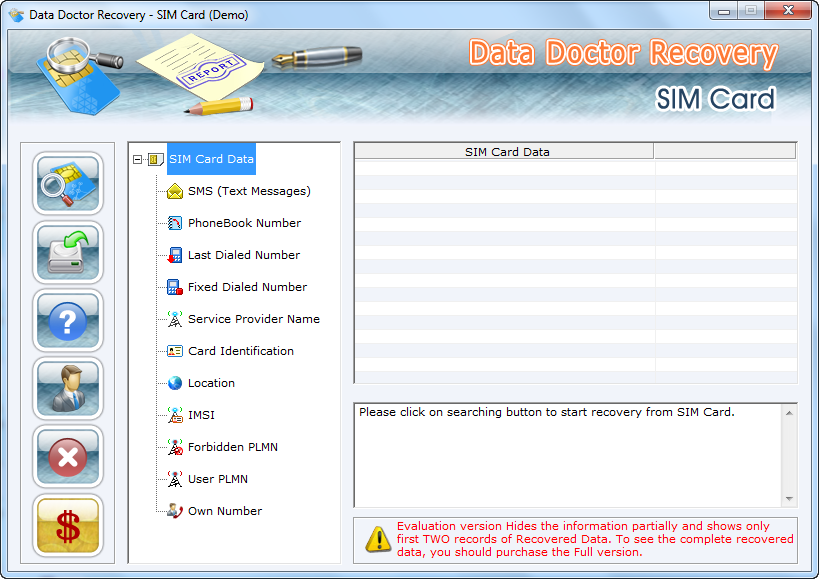This screenshot has width=819, height=579.
Task: Click the dollar sign Purchase icon button
Action: [68, 525]
